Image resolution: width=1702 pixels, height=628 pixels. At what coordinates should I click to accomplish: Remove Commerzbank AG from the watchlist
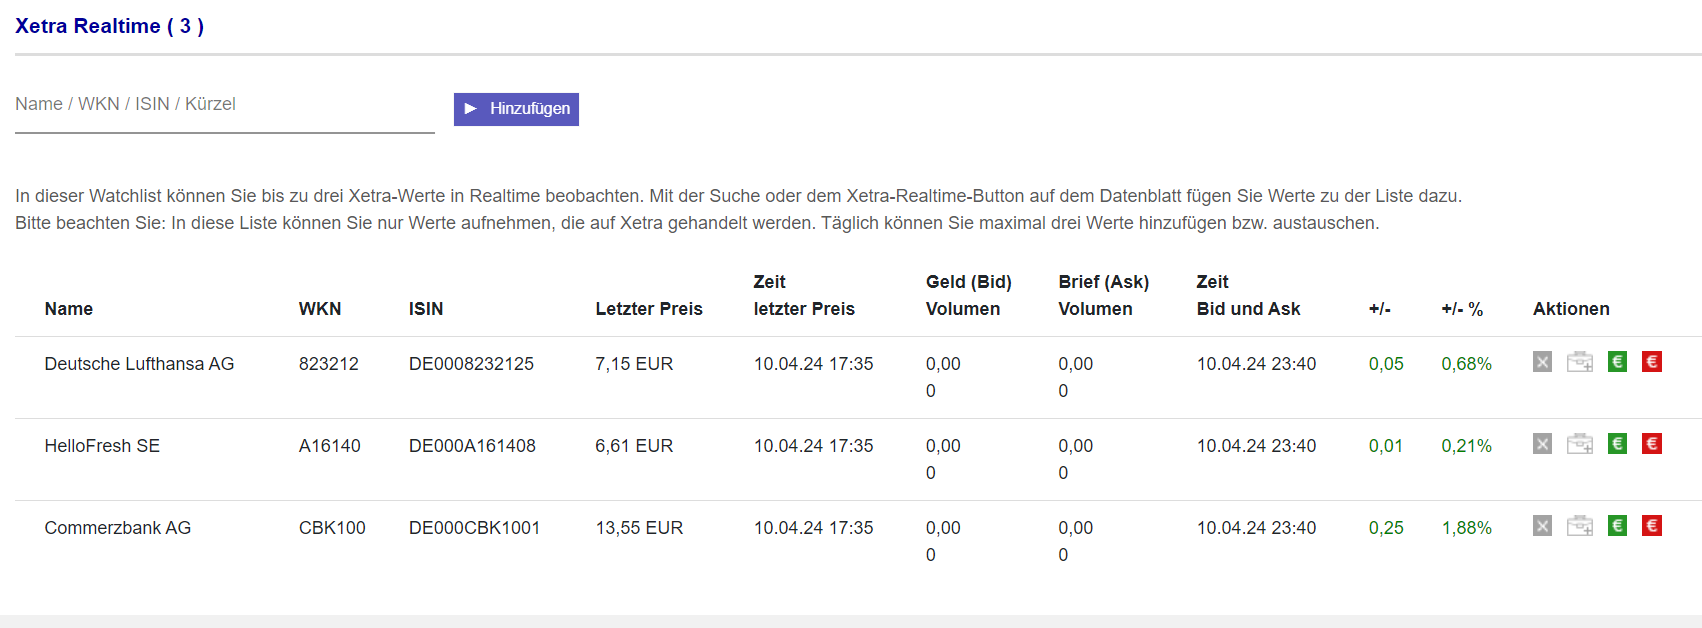(x=1542, y=526)
